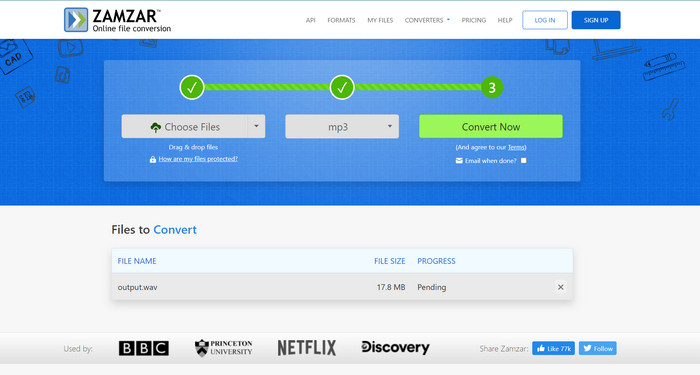The height and width of the screenshot is (375, 700).
Task: Open How are my files protected link
Action: (198, 159)
